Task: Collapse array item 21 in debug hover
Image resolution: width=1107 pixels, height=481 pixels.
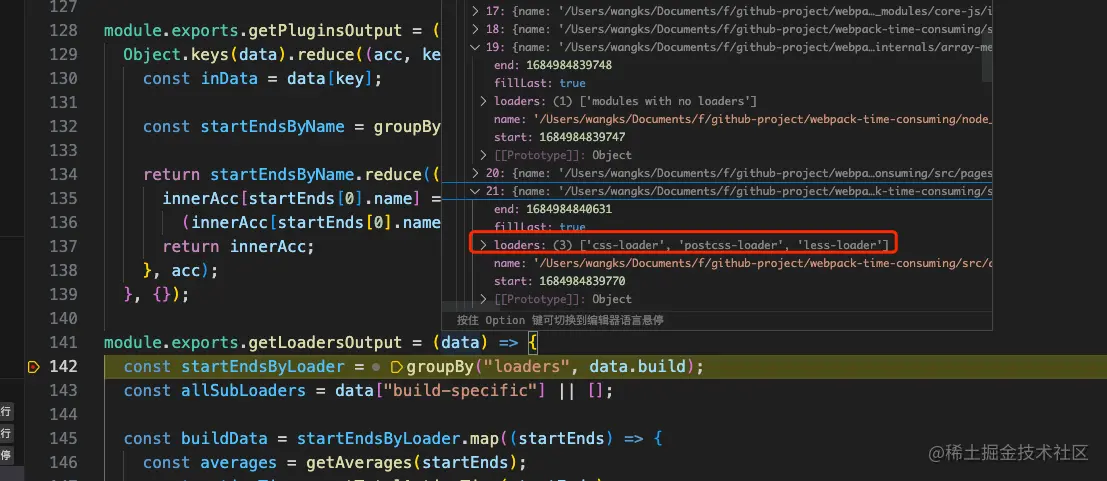Action: (475, 191)
